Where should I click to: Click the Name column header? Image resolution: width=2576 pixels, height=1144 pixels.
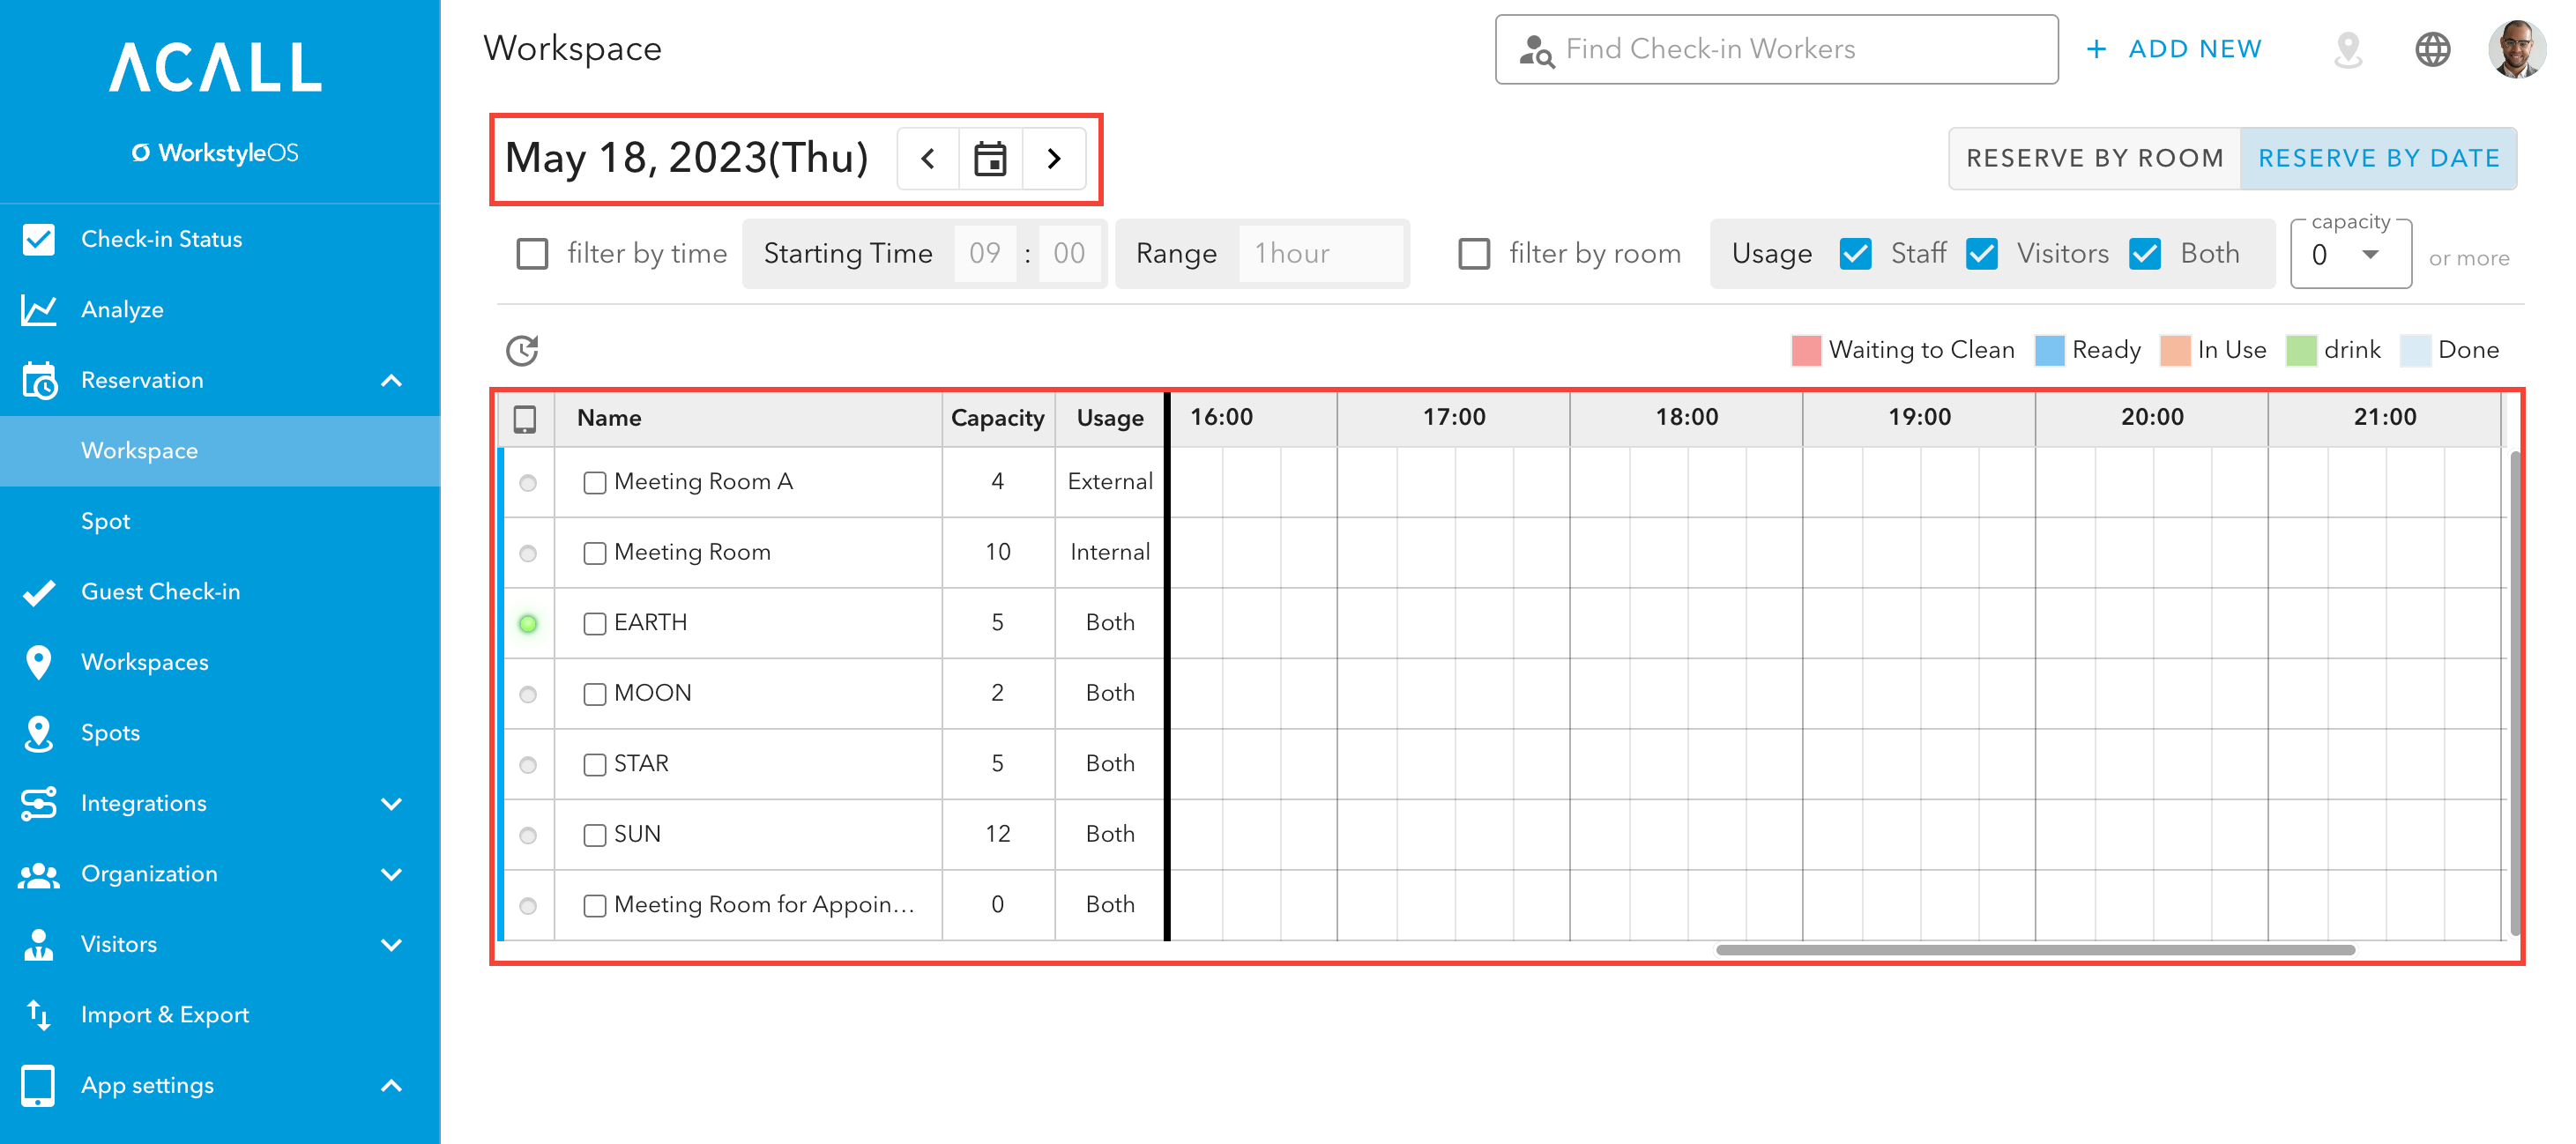(748, 418)
